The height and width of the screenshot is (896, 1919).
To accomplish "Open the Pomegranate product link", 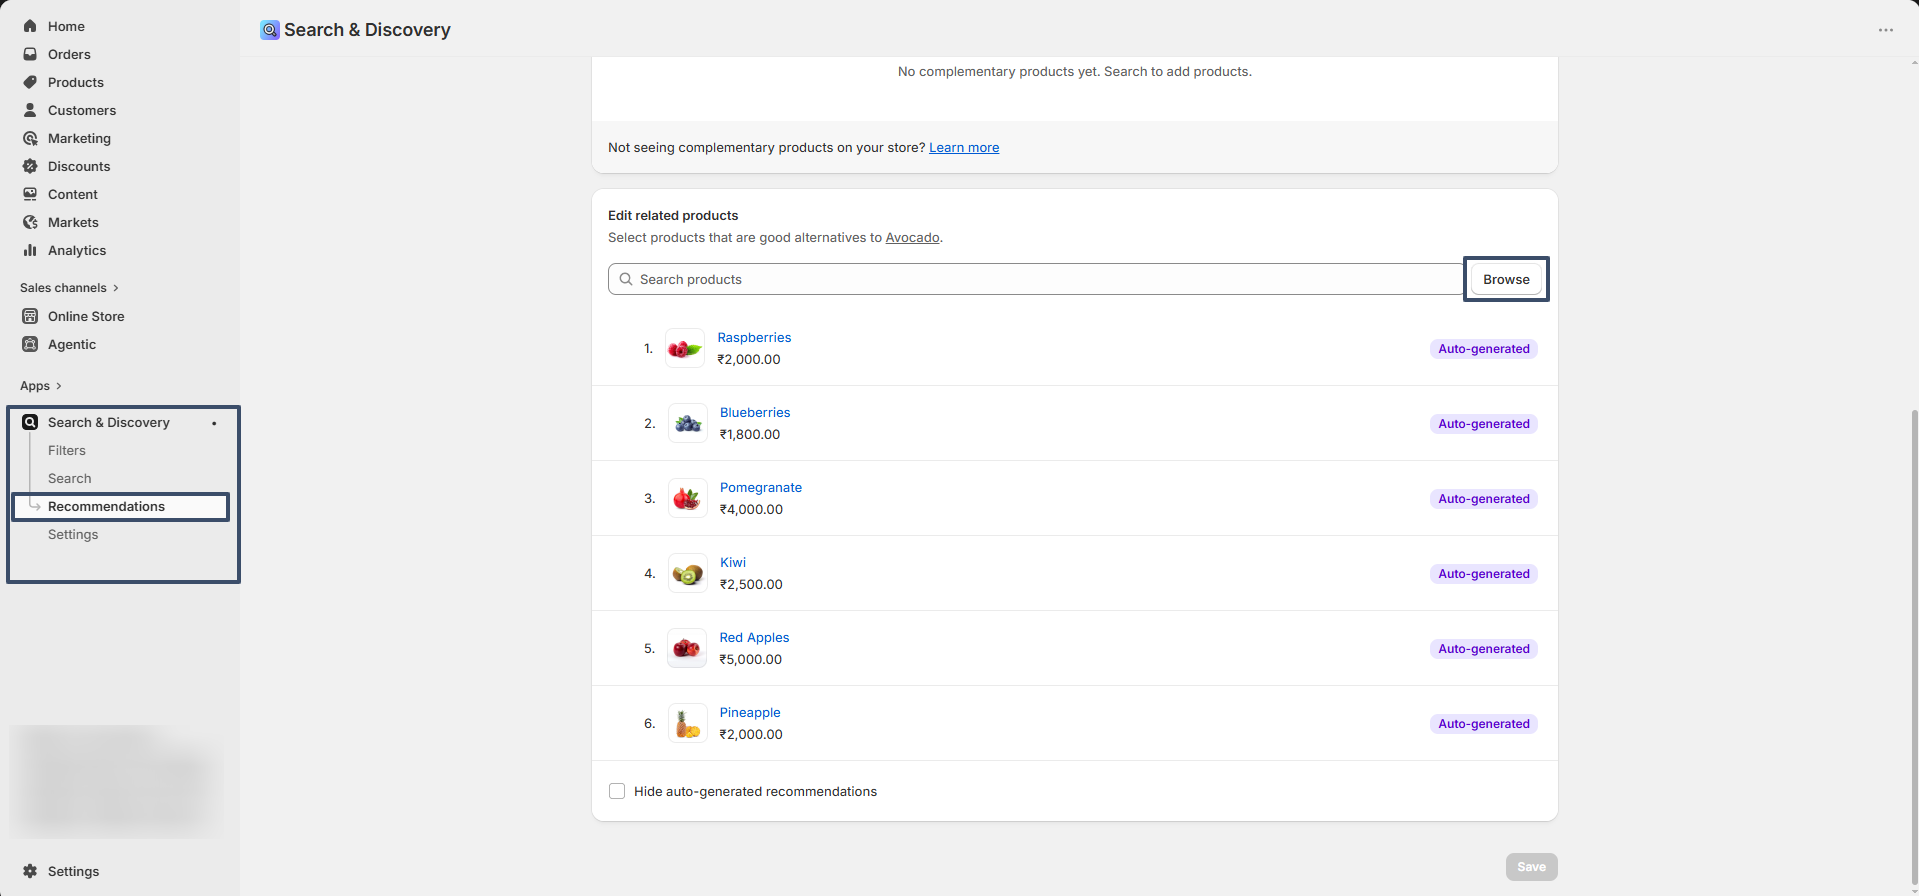I will (x=761, y=487).
